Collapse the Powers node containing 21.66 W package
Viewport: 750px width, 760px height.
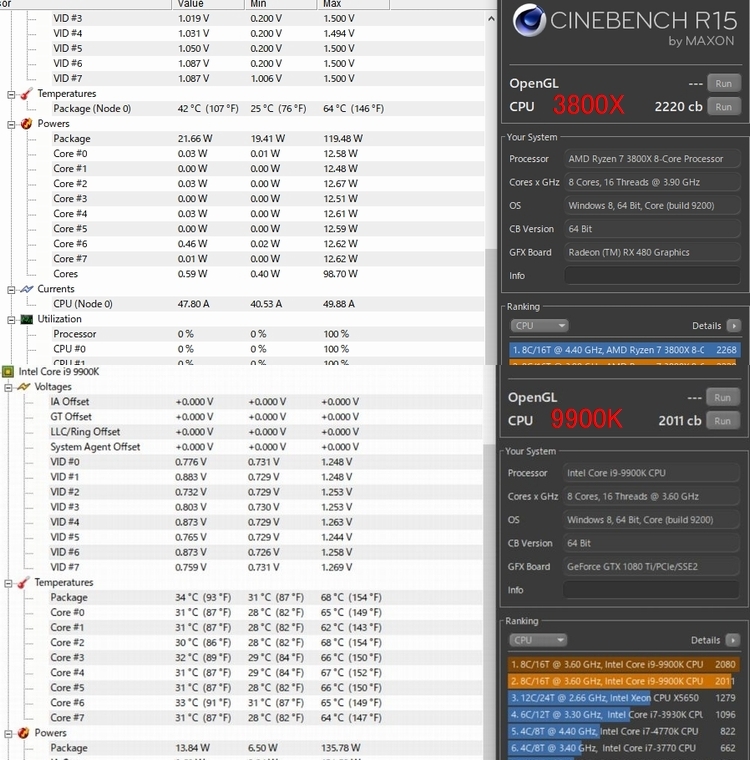pos(11,124)
